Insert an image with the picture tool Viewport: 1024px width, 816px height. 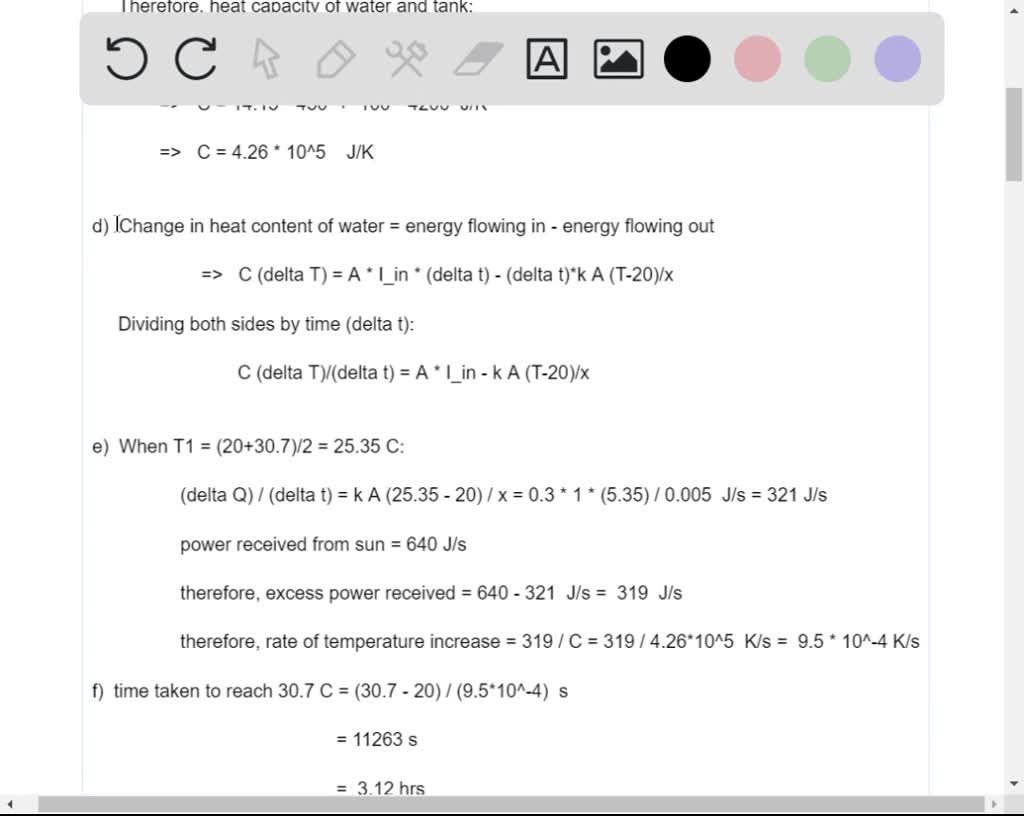tap(618, 59)
